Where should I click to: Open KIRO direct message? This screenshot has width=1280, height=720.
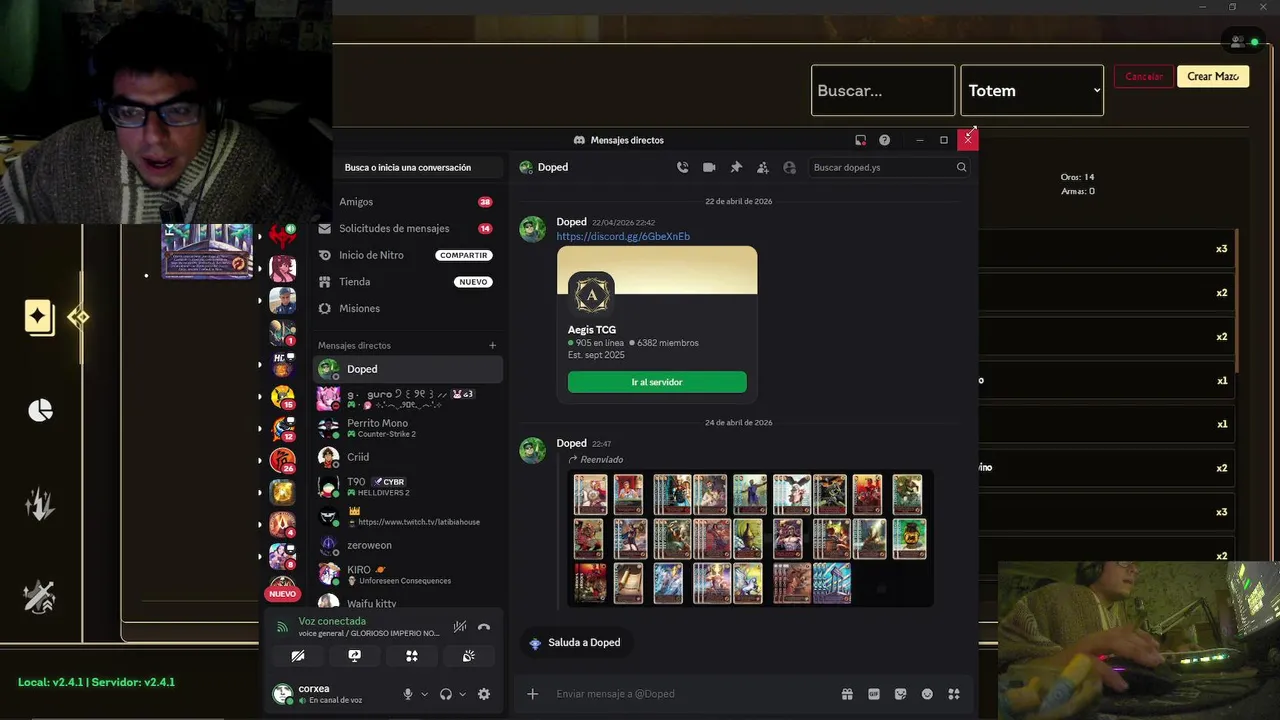pos(407,575)
